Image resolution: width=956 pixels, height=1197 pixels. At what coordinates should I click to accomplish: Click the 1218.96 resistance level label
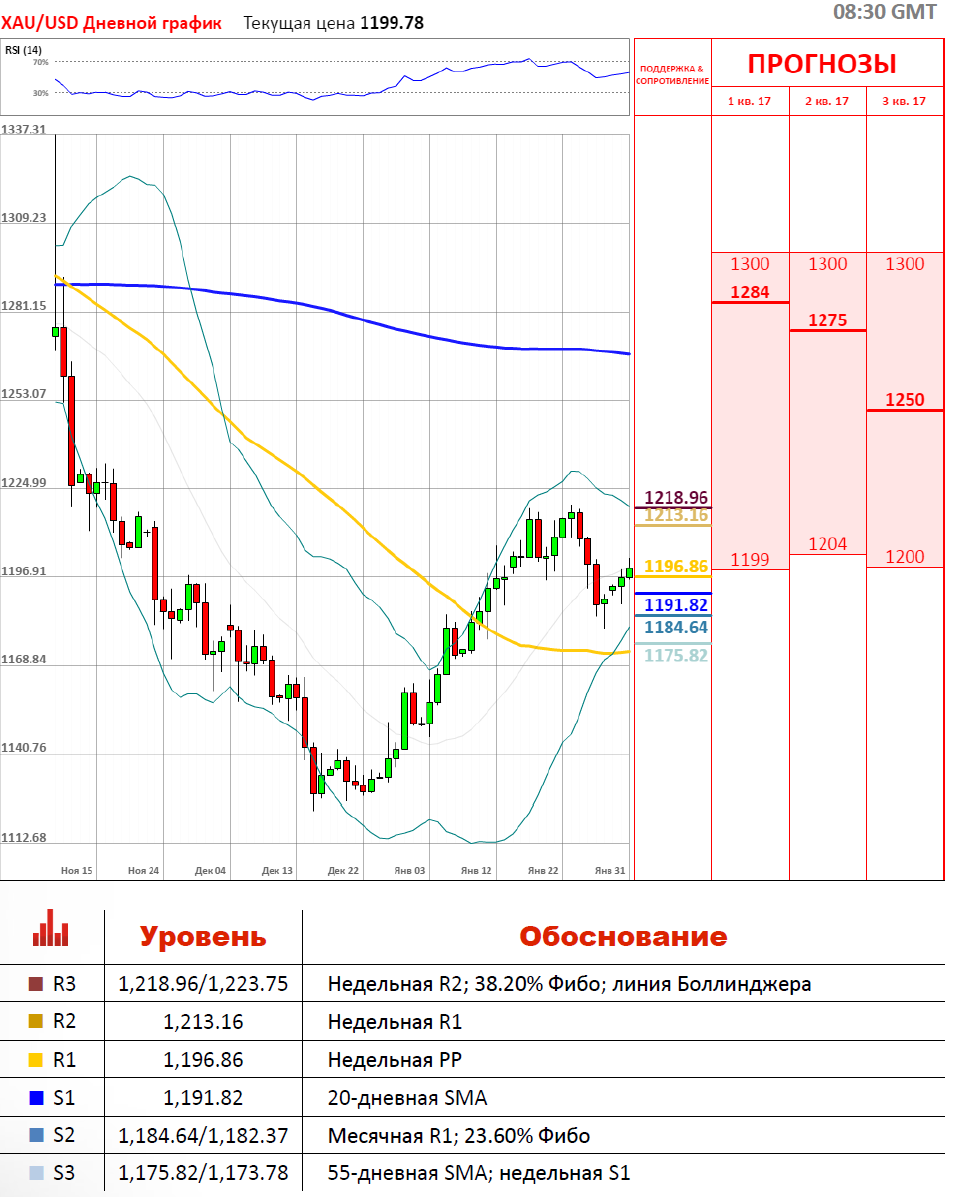pos(676,497)
